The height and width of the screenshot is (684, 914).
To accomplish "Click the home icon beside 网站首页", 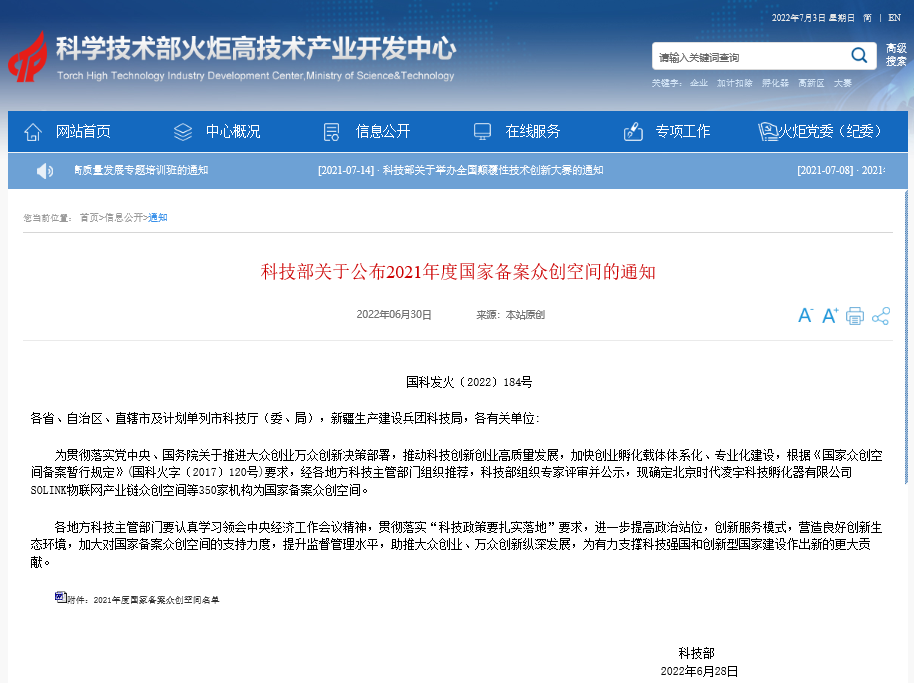I will [x=33, y=132].
